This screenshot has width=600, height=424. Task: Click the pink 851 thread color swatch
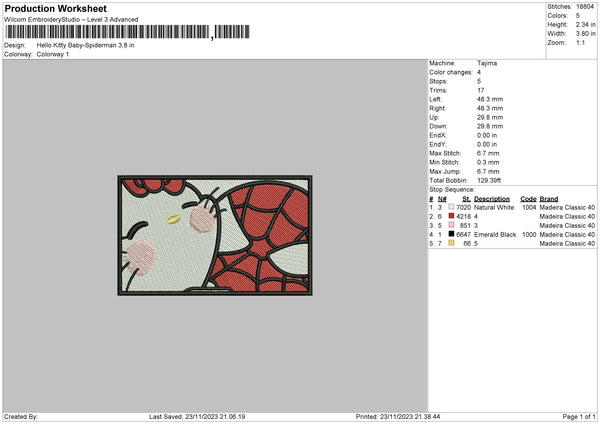(x=451, y=225)
